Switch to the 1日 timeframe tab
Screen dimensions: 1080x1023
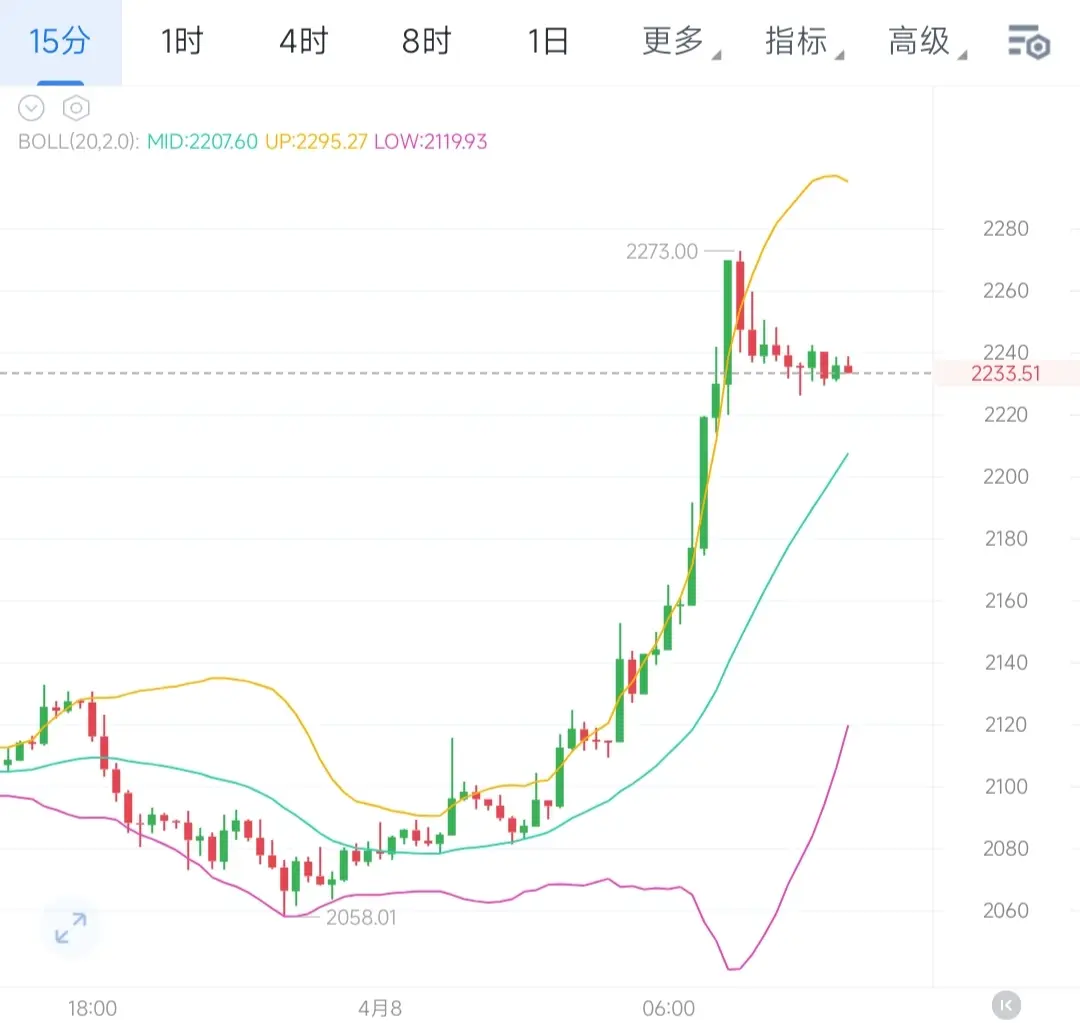click(x=548, y=41)
